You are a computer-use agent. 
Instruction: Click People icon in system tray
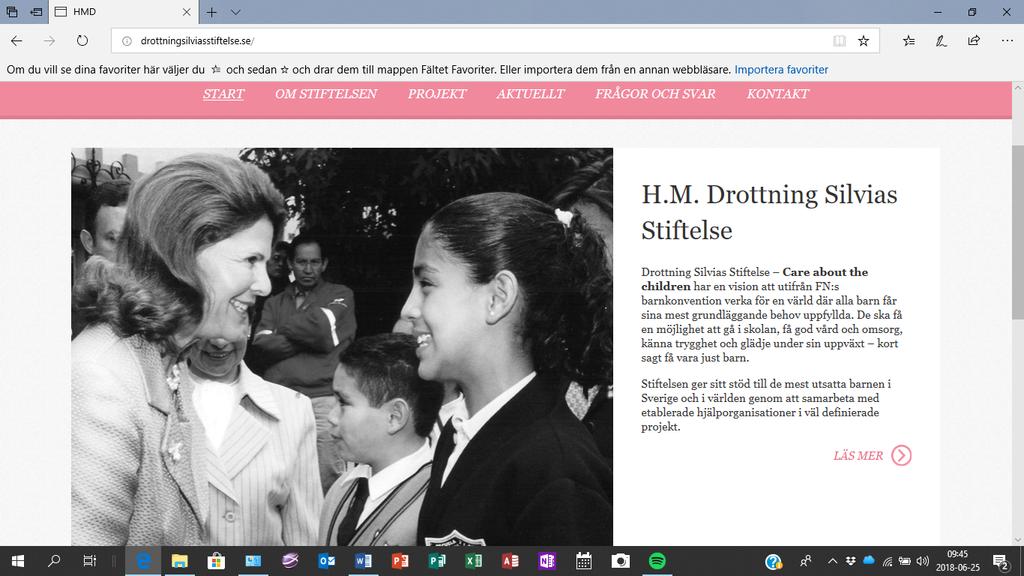[x=806, y=561]
